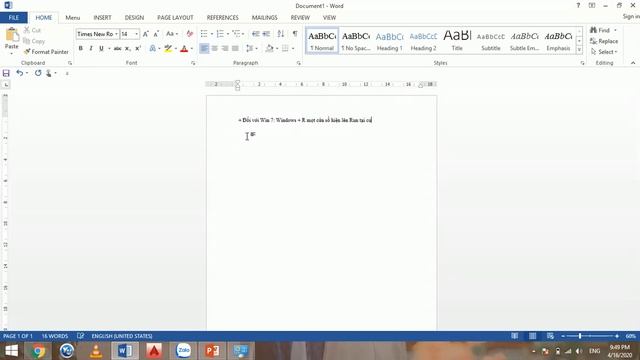640x360 pixels.
Task: Increase the paragraph indent
Action: 266,34
